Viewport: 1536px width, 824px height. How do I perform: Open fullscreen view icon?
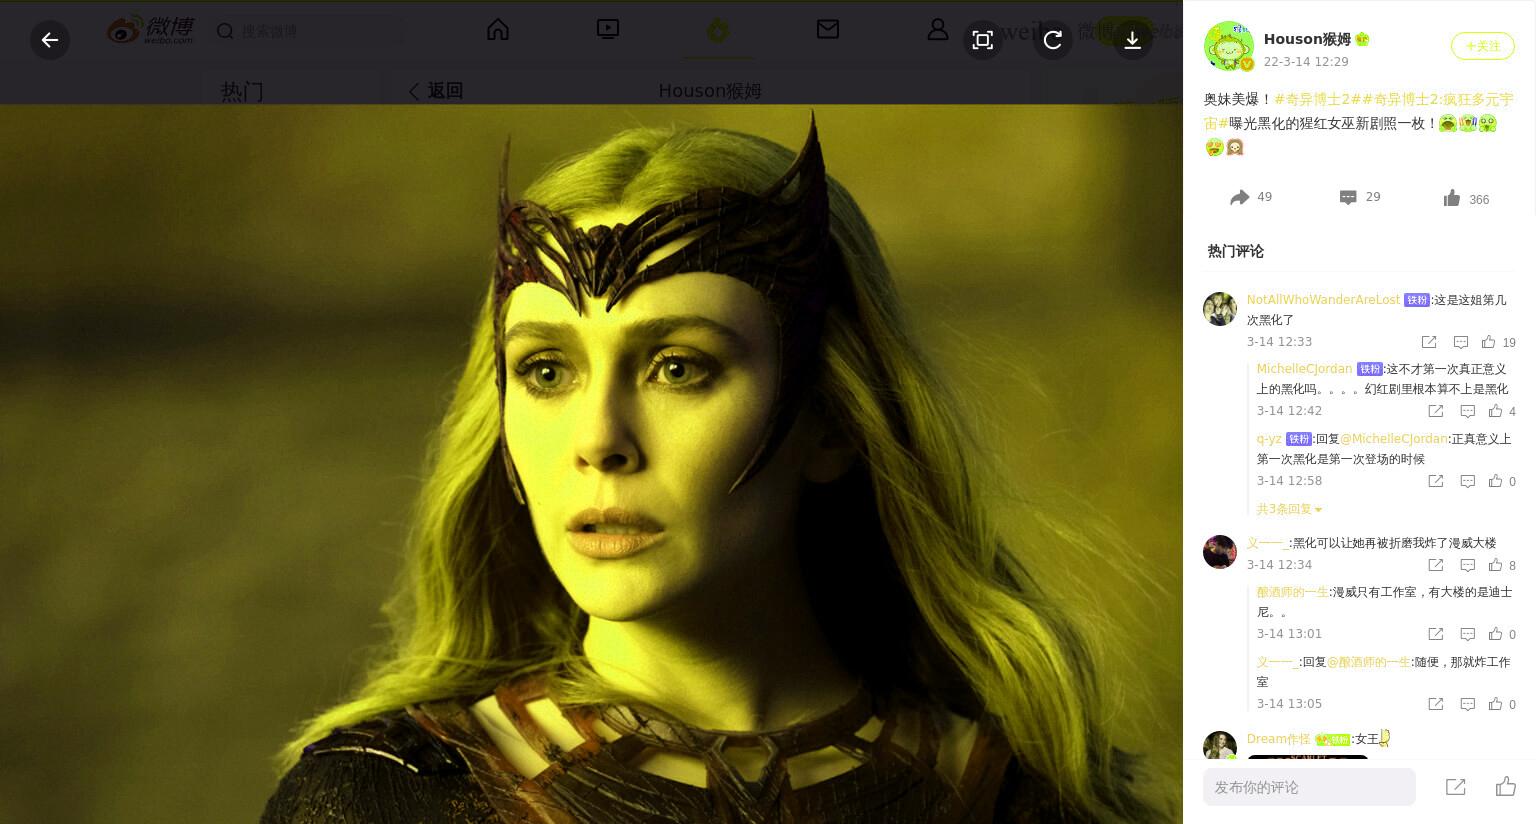tap(983, 40)
